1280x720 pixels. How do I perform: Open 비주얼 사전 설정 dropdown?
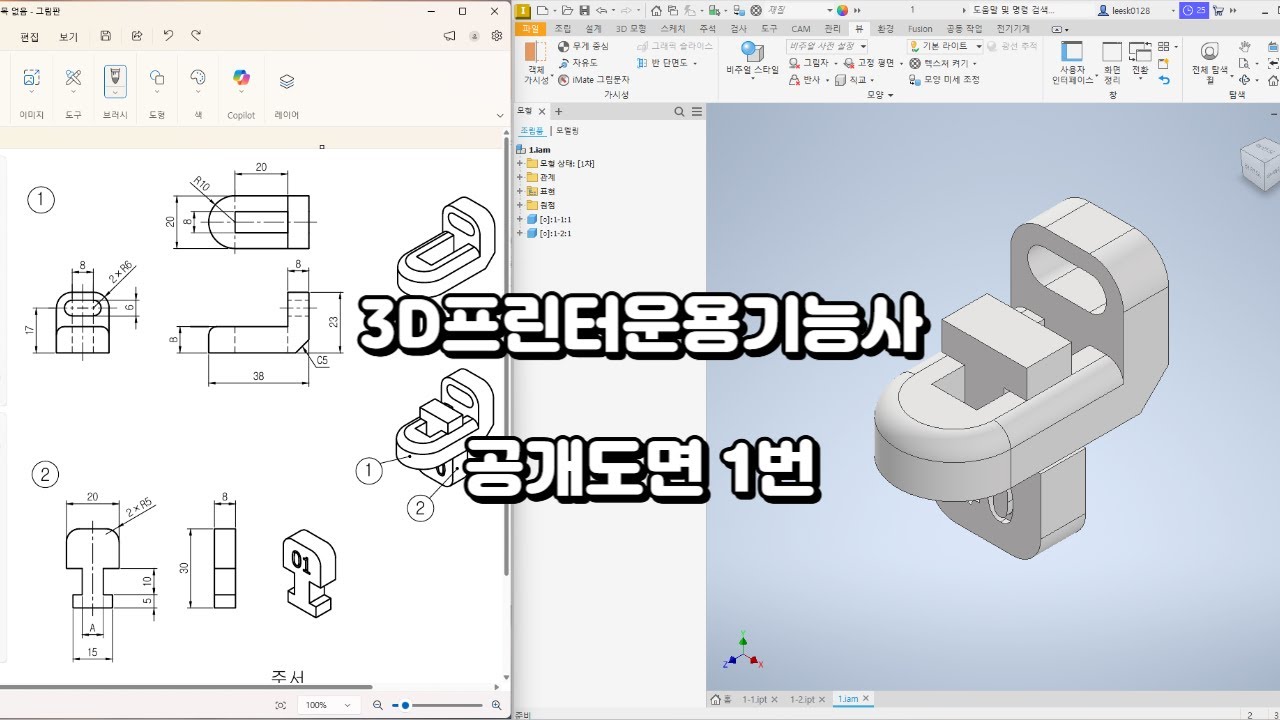(x=827, y=46)
